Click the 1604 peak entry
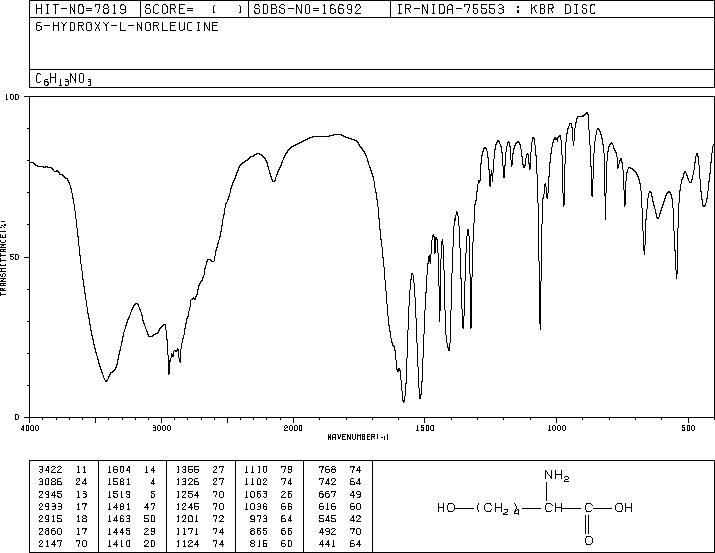This screenshot has height=553, width=715. click(x=119, y=469)
